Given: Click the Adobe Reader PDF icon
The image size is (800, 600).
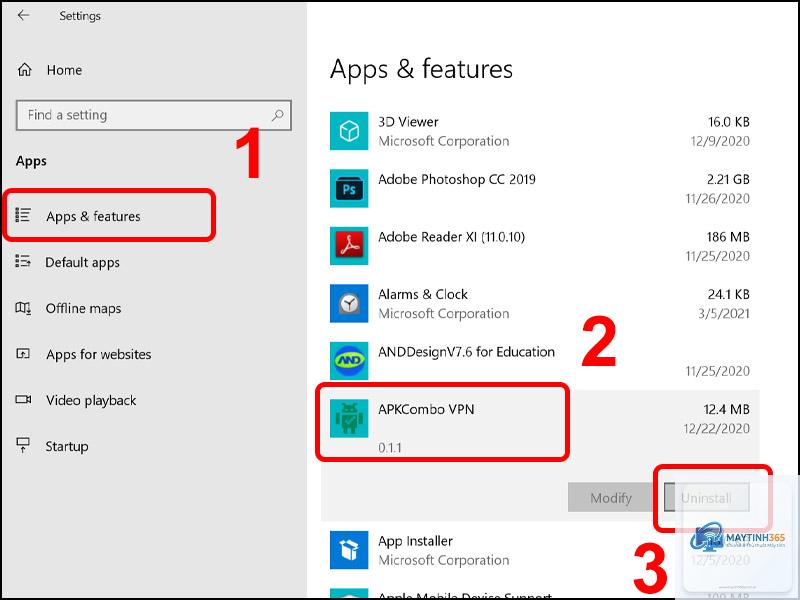Looking at the screenshot, I should (349, 246).
